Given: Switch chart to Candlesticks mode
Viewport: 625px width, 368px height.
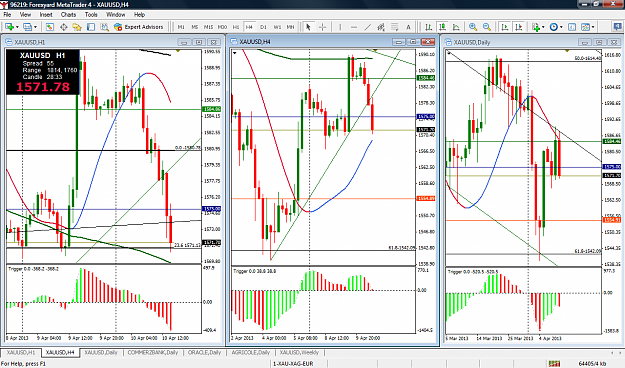Looking at the screenshot, I should (x=442, y=27).
